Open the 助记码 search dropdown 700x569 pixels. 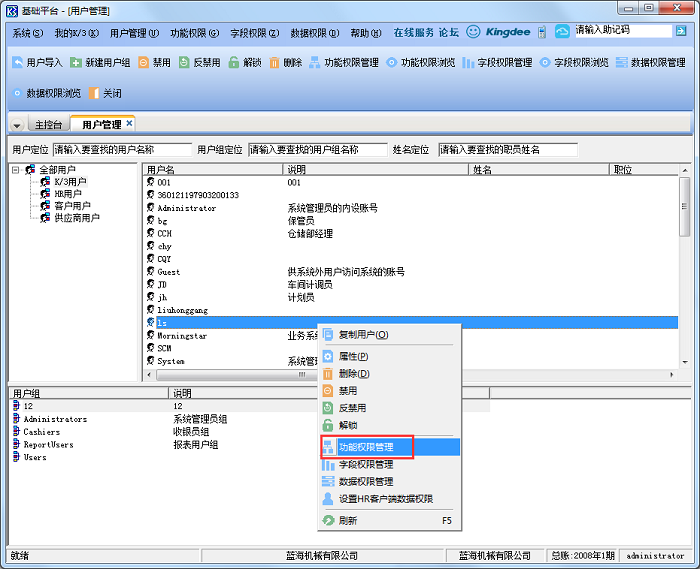(x=681, y=31)
